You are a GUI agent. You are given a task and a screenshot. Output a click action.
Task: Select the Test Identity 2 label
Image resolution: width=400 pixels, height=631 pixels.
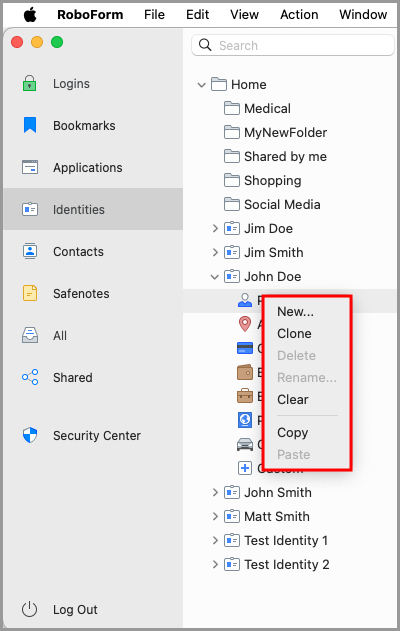[287, 565]
